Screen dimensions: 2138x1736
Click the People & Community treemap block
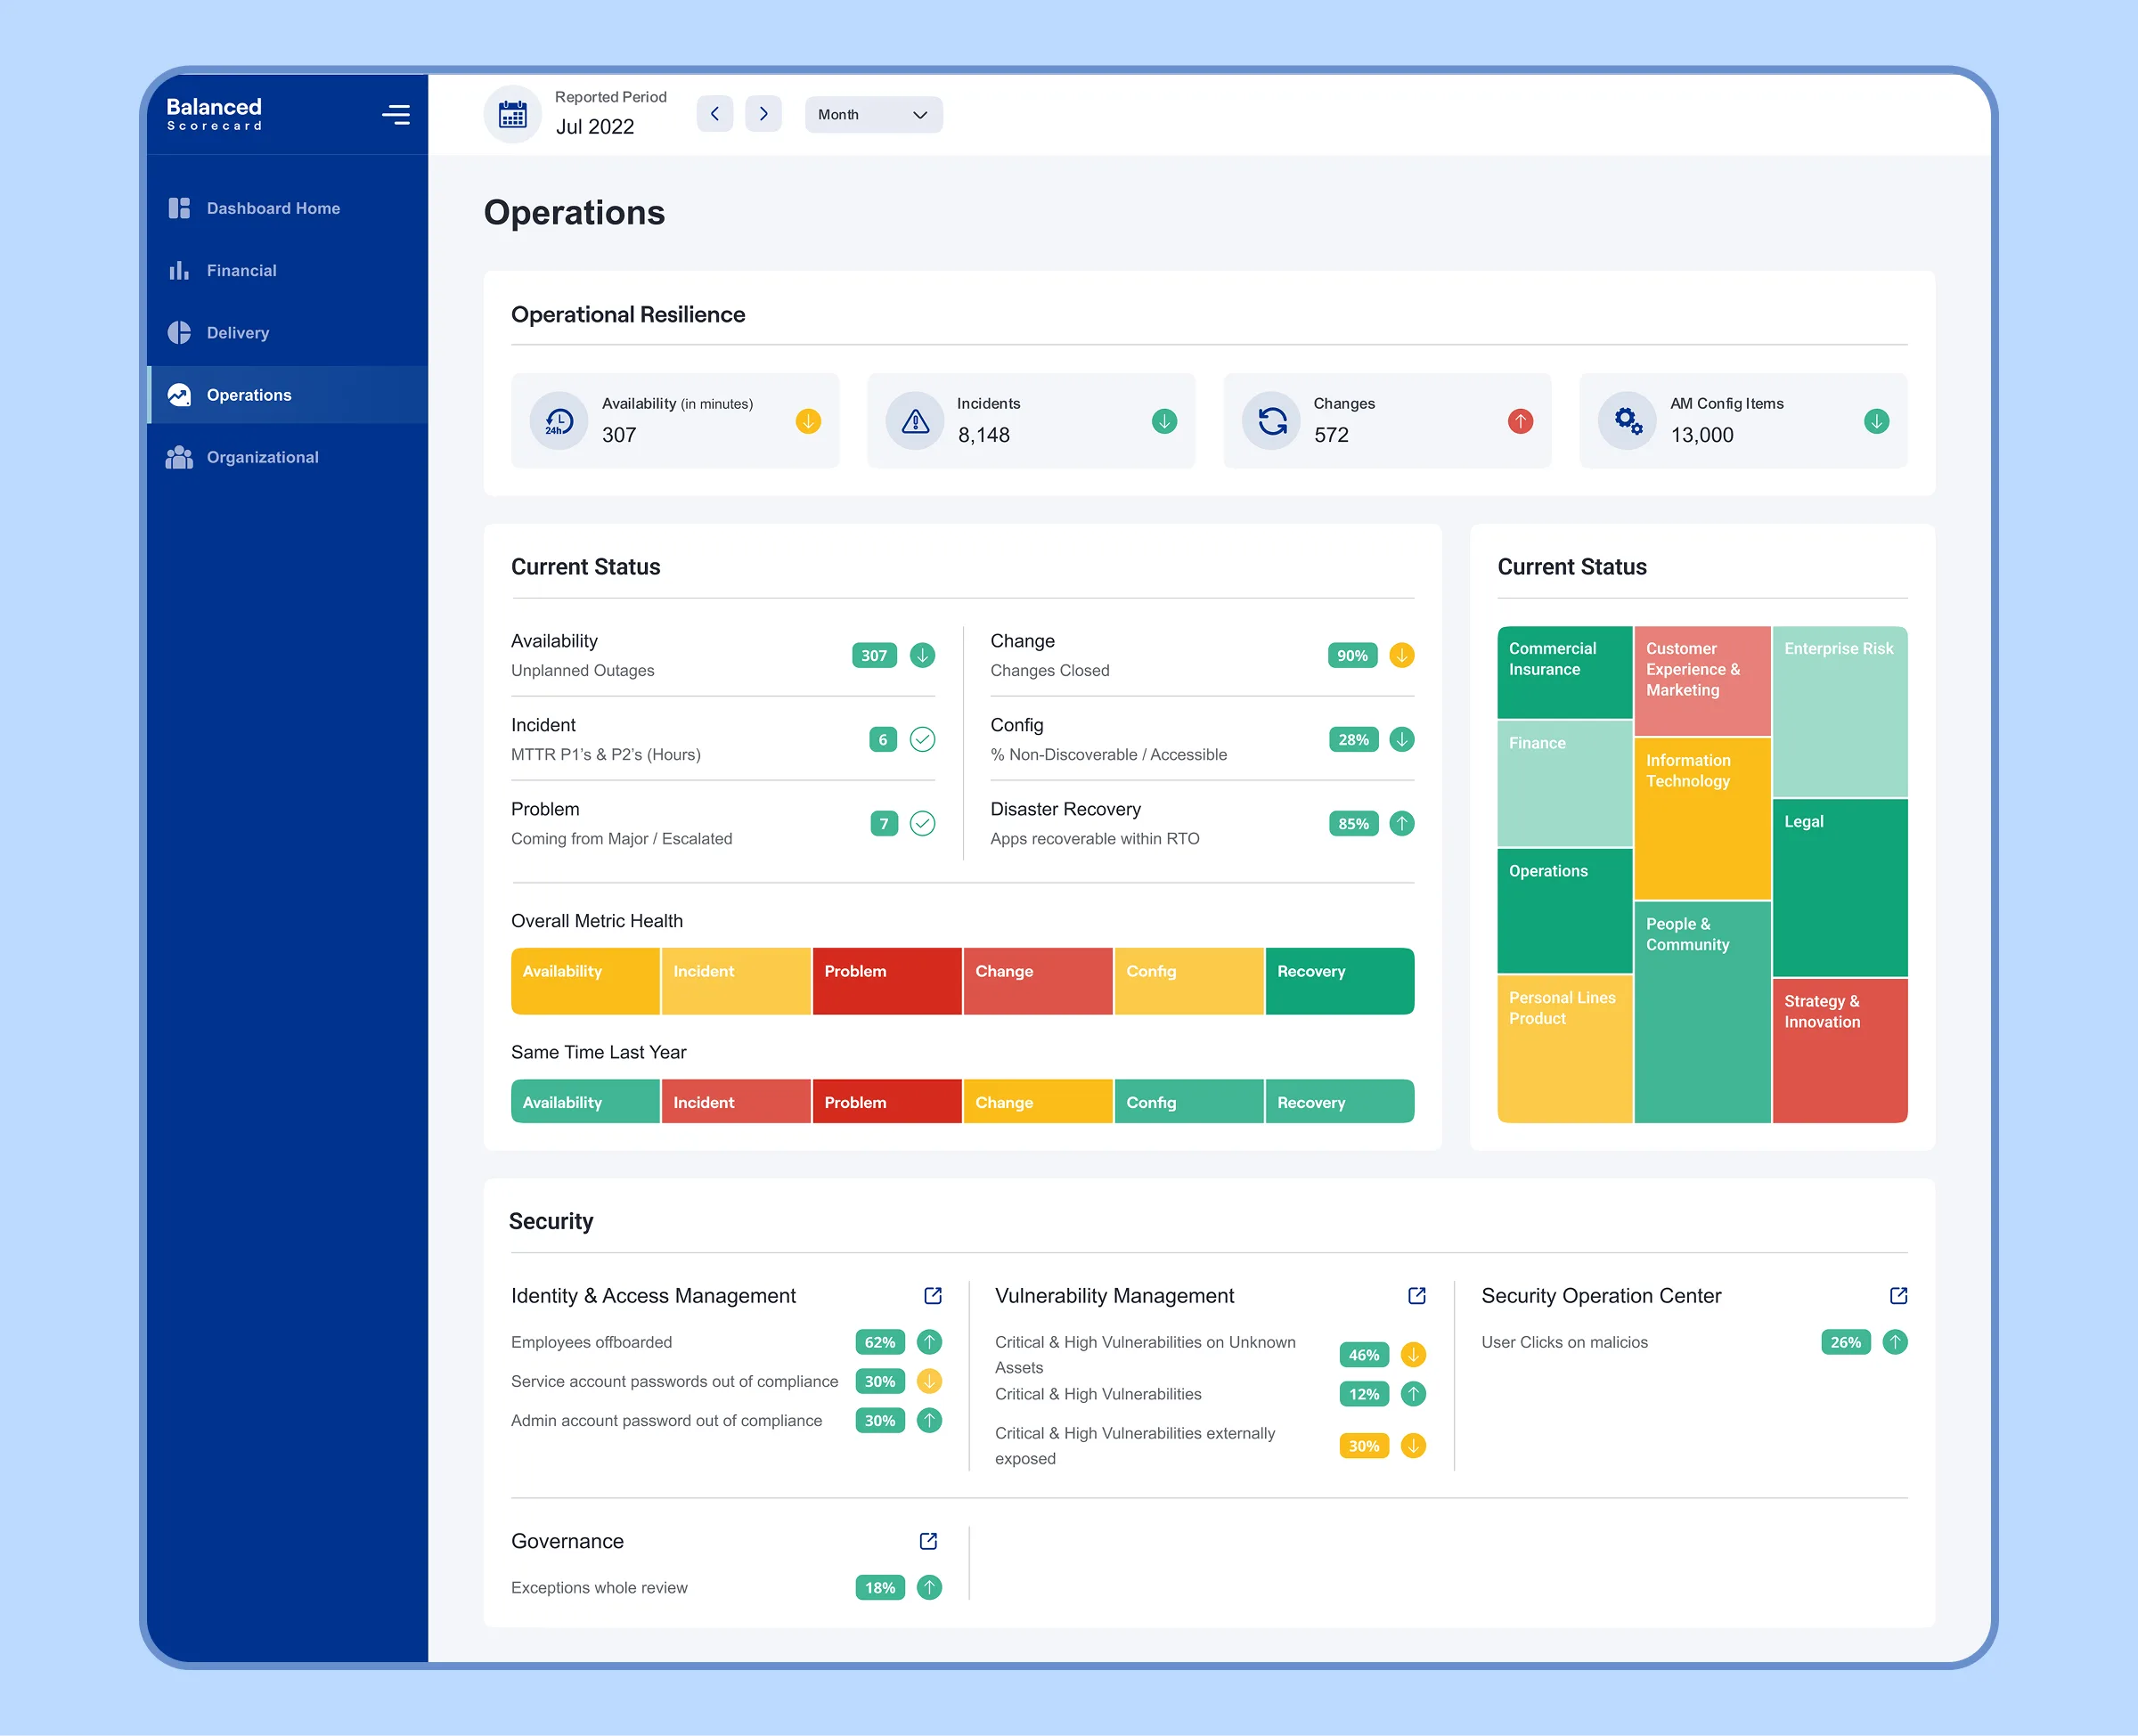point(1702,1012)
